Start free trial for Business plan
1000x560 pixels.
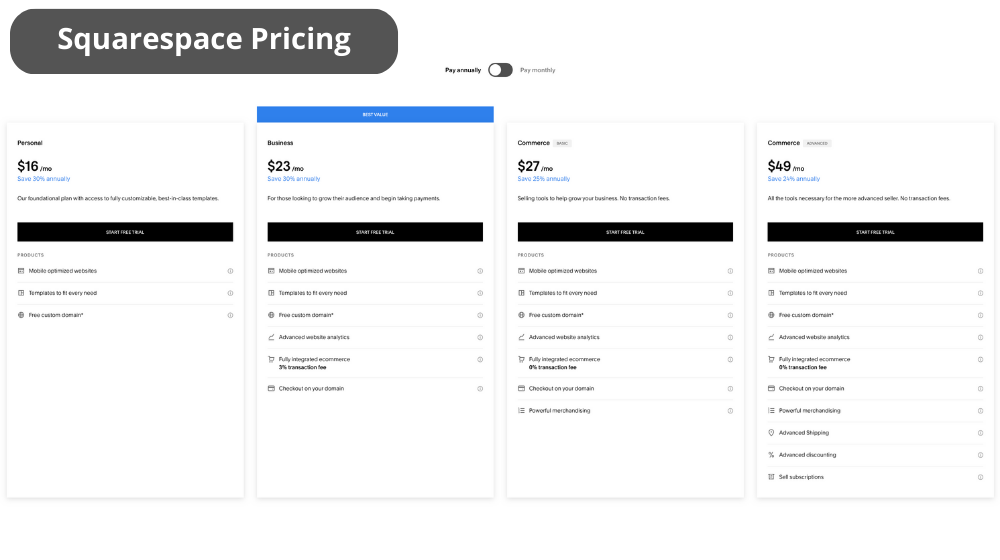point(375,232)
